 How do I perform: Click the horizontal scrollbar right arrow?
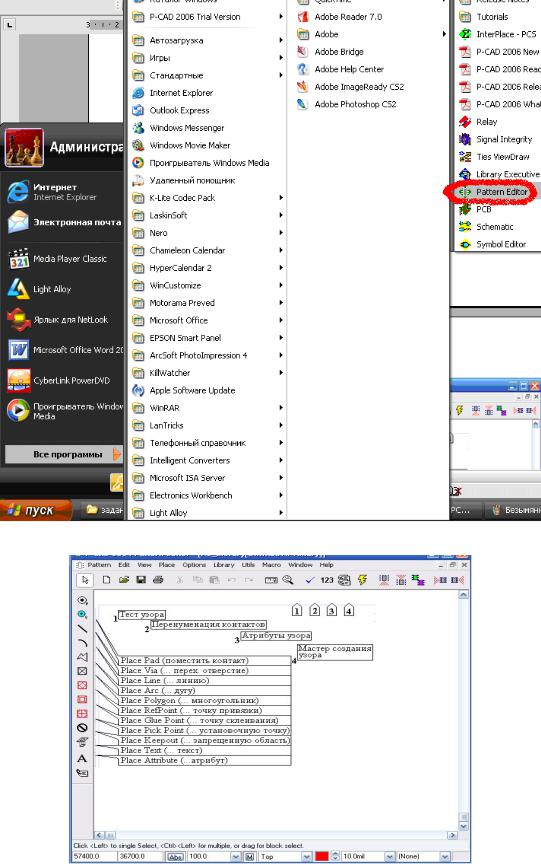(452, 835)
